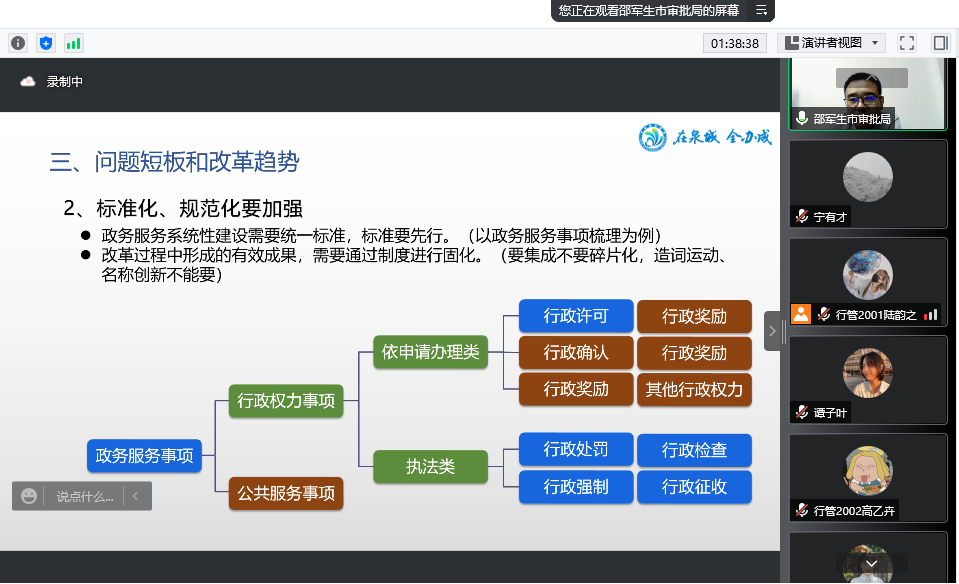Open the 演讲者视图 view dropdown
959x584 pixels.
[832, 43]
